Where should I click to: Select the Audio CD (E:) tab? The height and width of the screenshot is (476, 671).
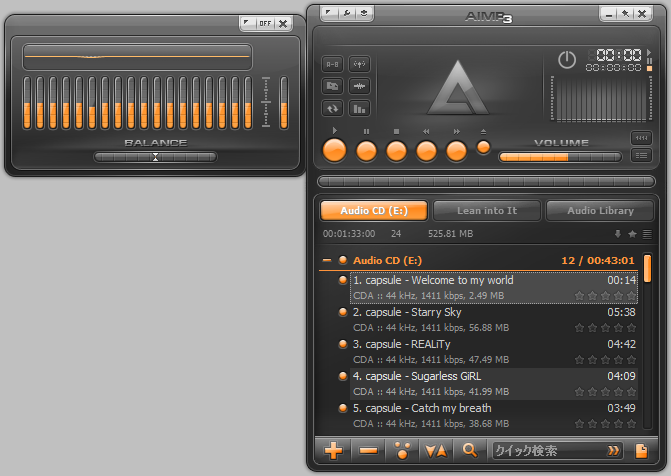pyautogui.click(x=374, y=211)
